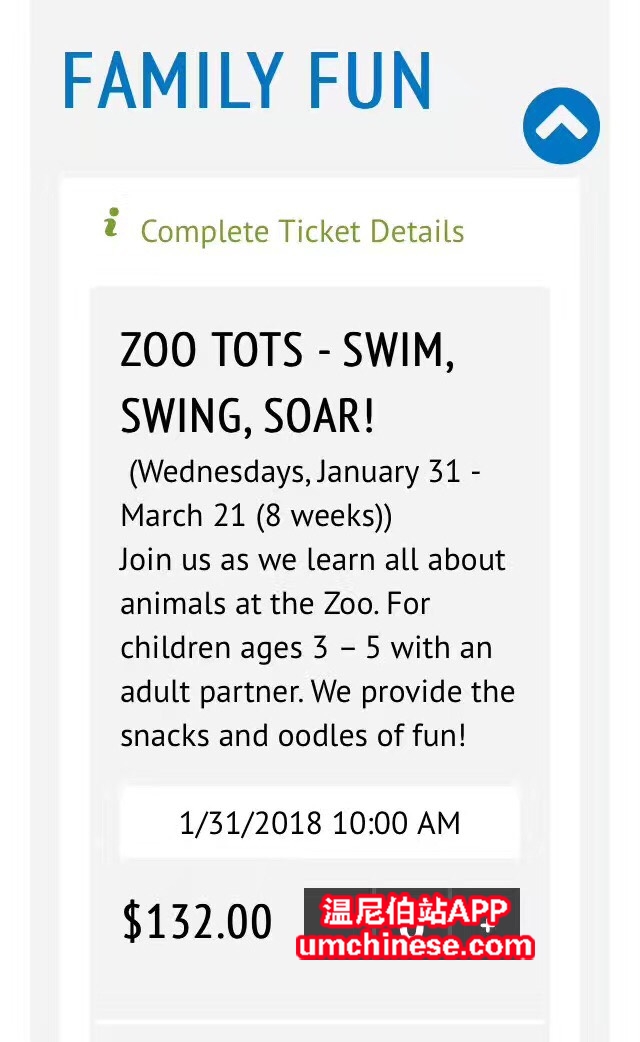The image size is (640, 1042).
Task: Click the red Chinese APP watermark text
Action: tap(415, 910)
